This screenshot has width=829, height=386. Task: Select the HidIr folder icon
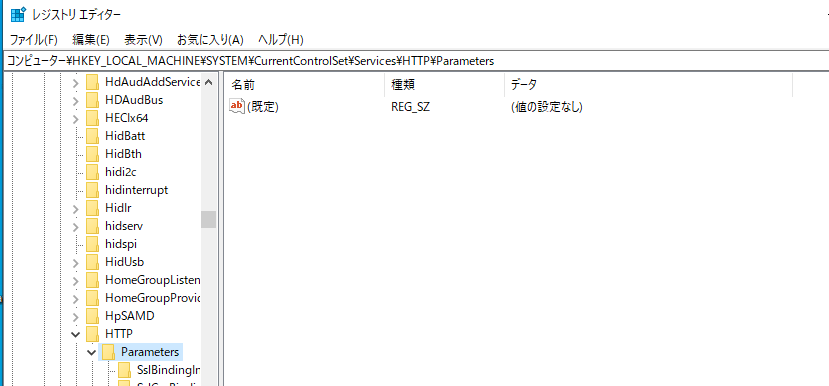pos(93,208)
